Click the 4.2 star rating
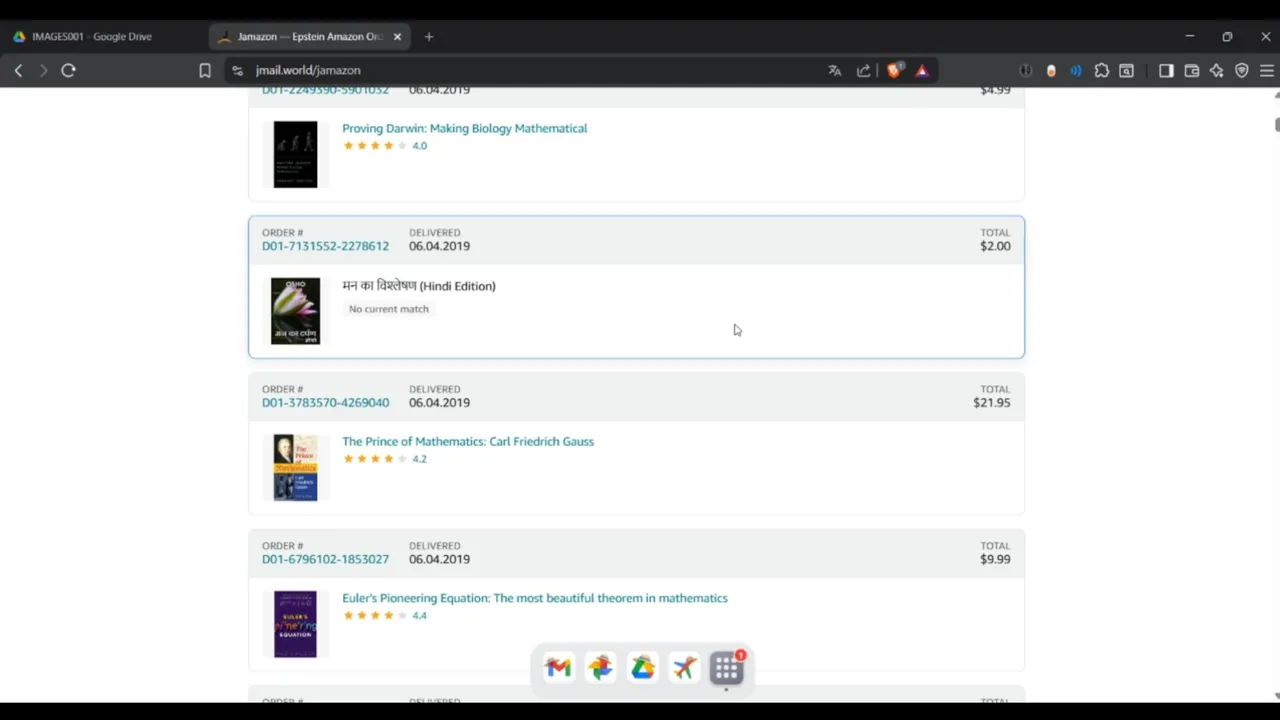The width and height of the screenshot is (1280, 720). (385, 459)
